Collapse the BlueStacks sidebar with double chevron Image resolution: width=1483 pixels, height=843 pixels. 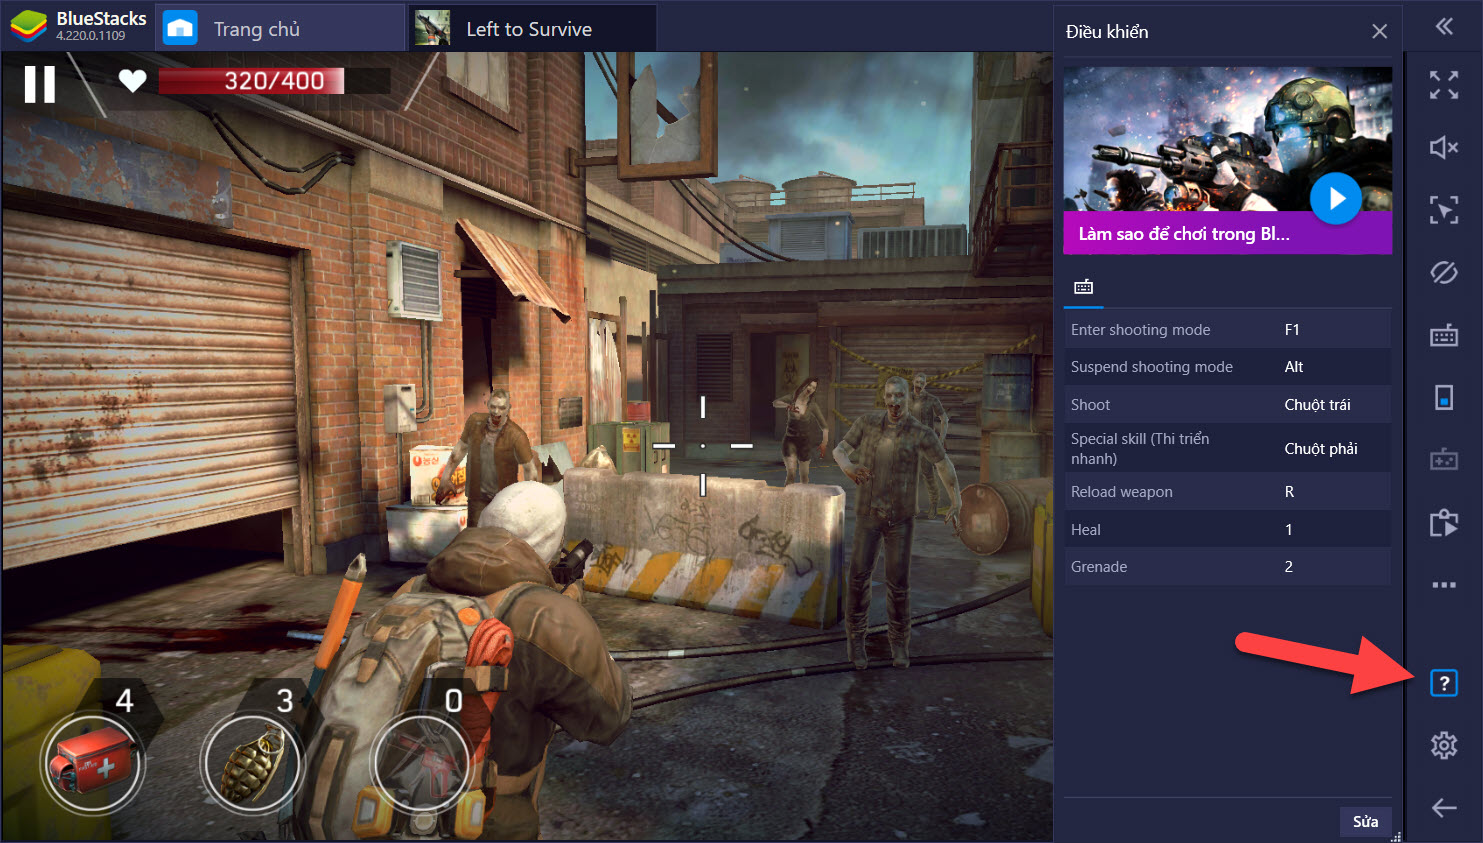1444,27
